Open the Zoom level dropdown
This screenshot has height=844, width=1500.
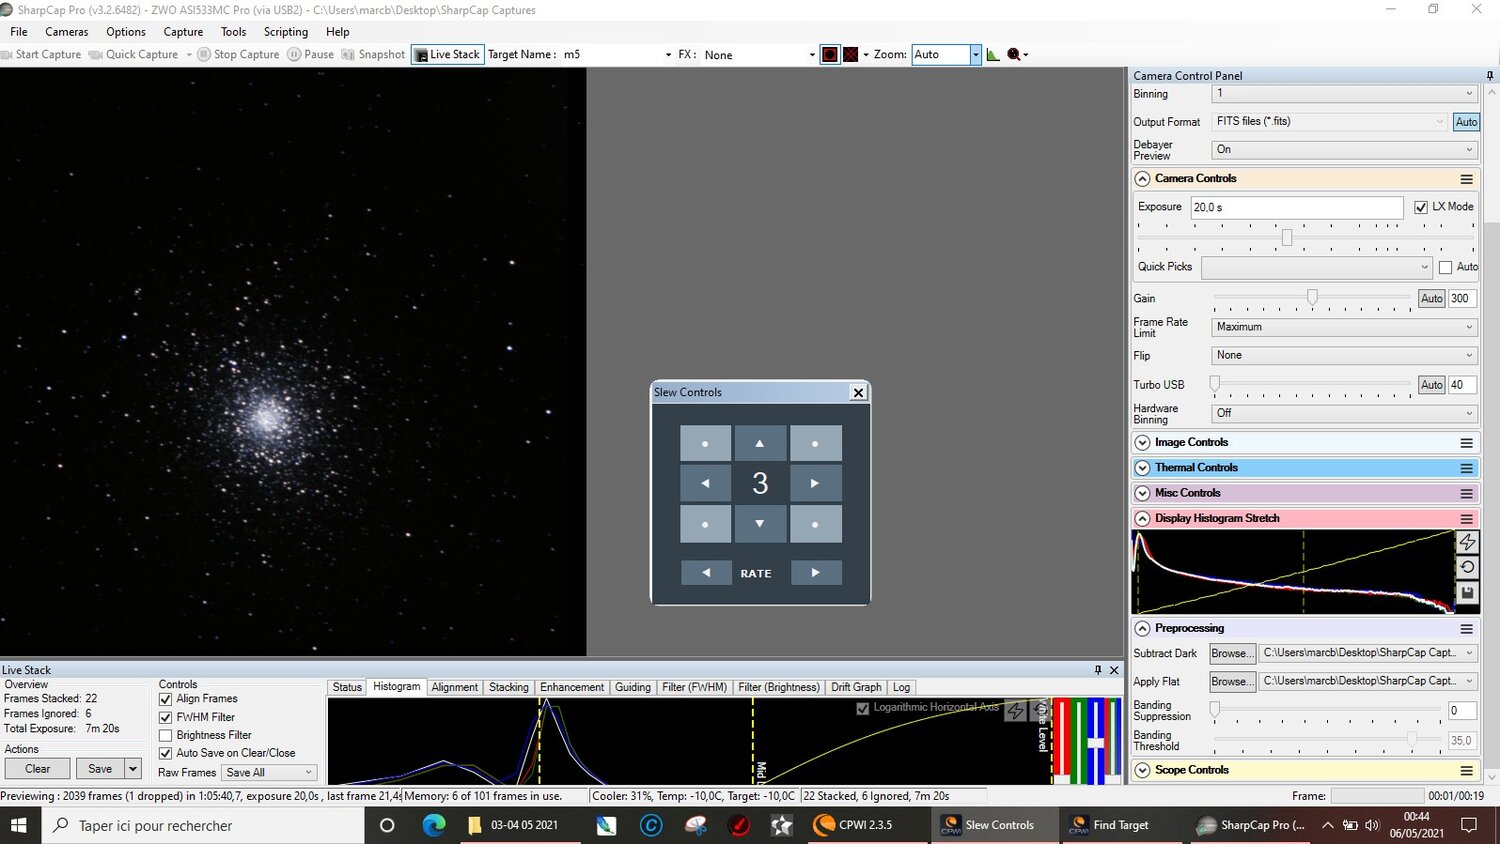[x=976, y=55]
